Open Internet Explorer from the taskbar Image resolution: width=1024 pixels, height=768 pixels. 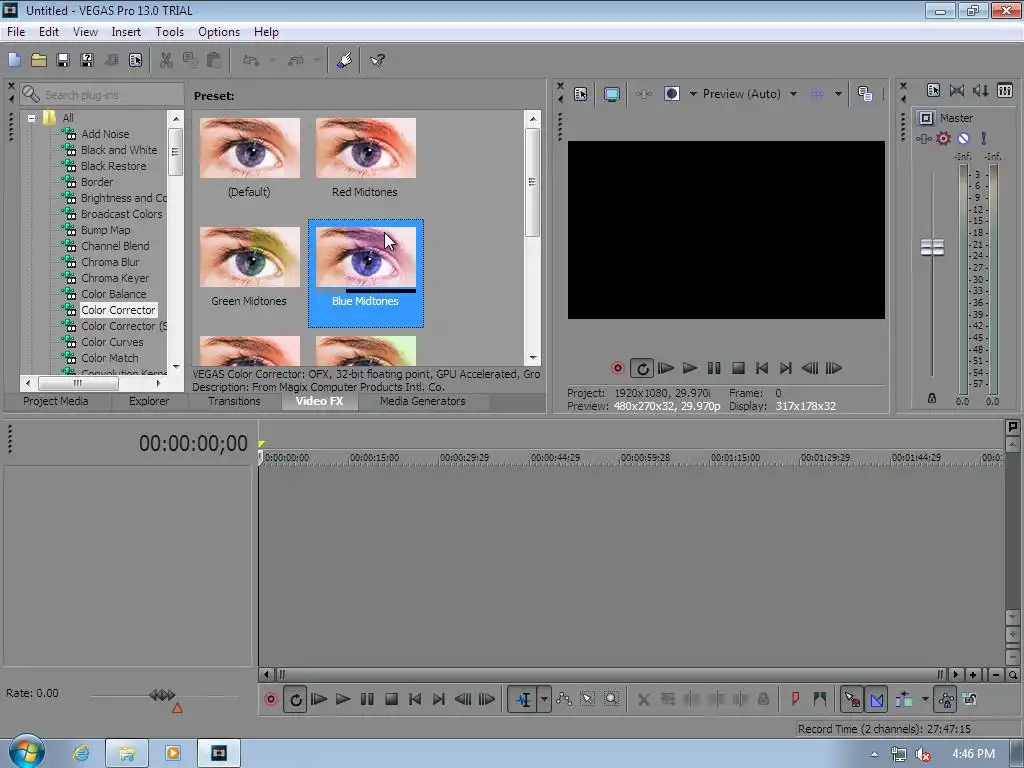[81, 753]
